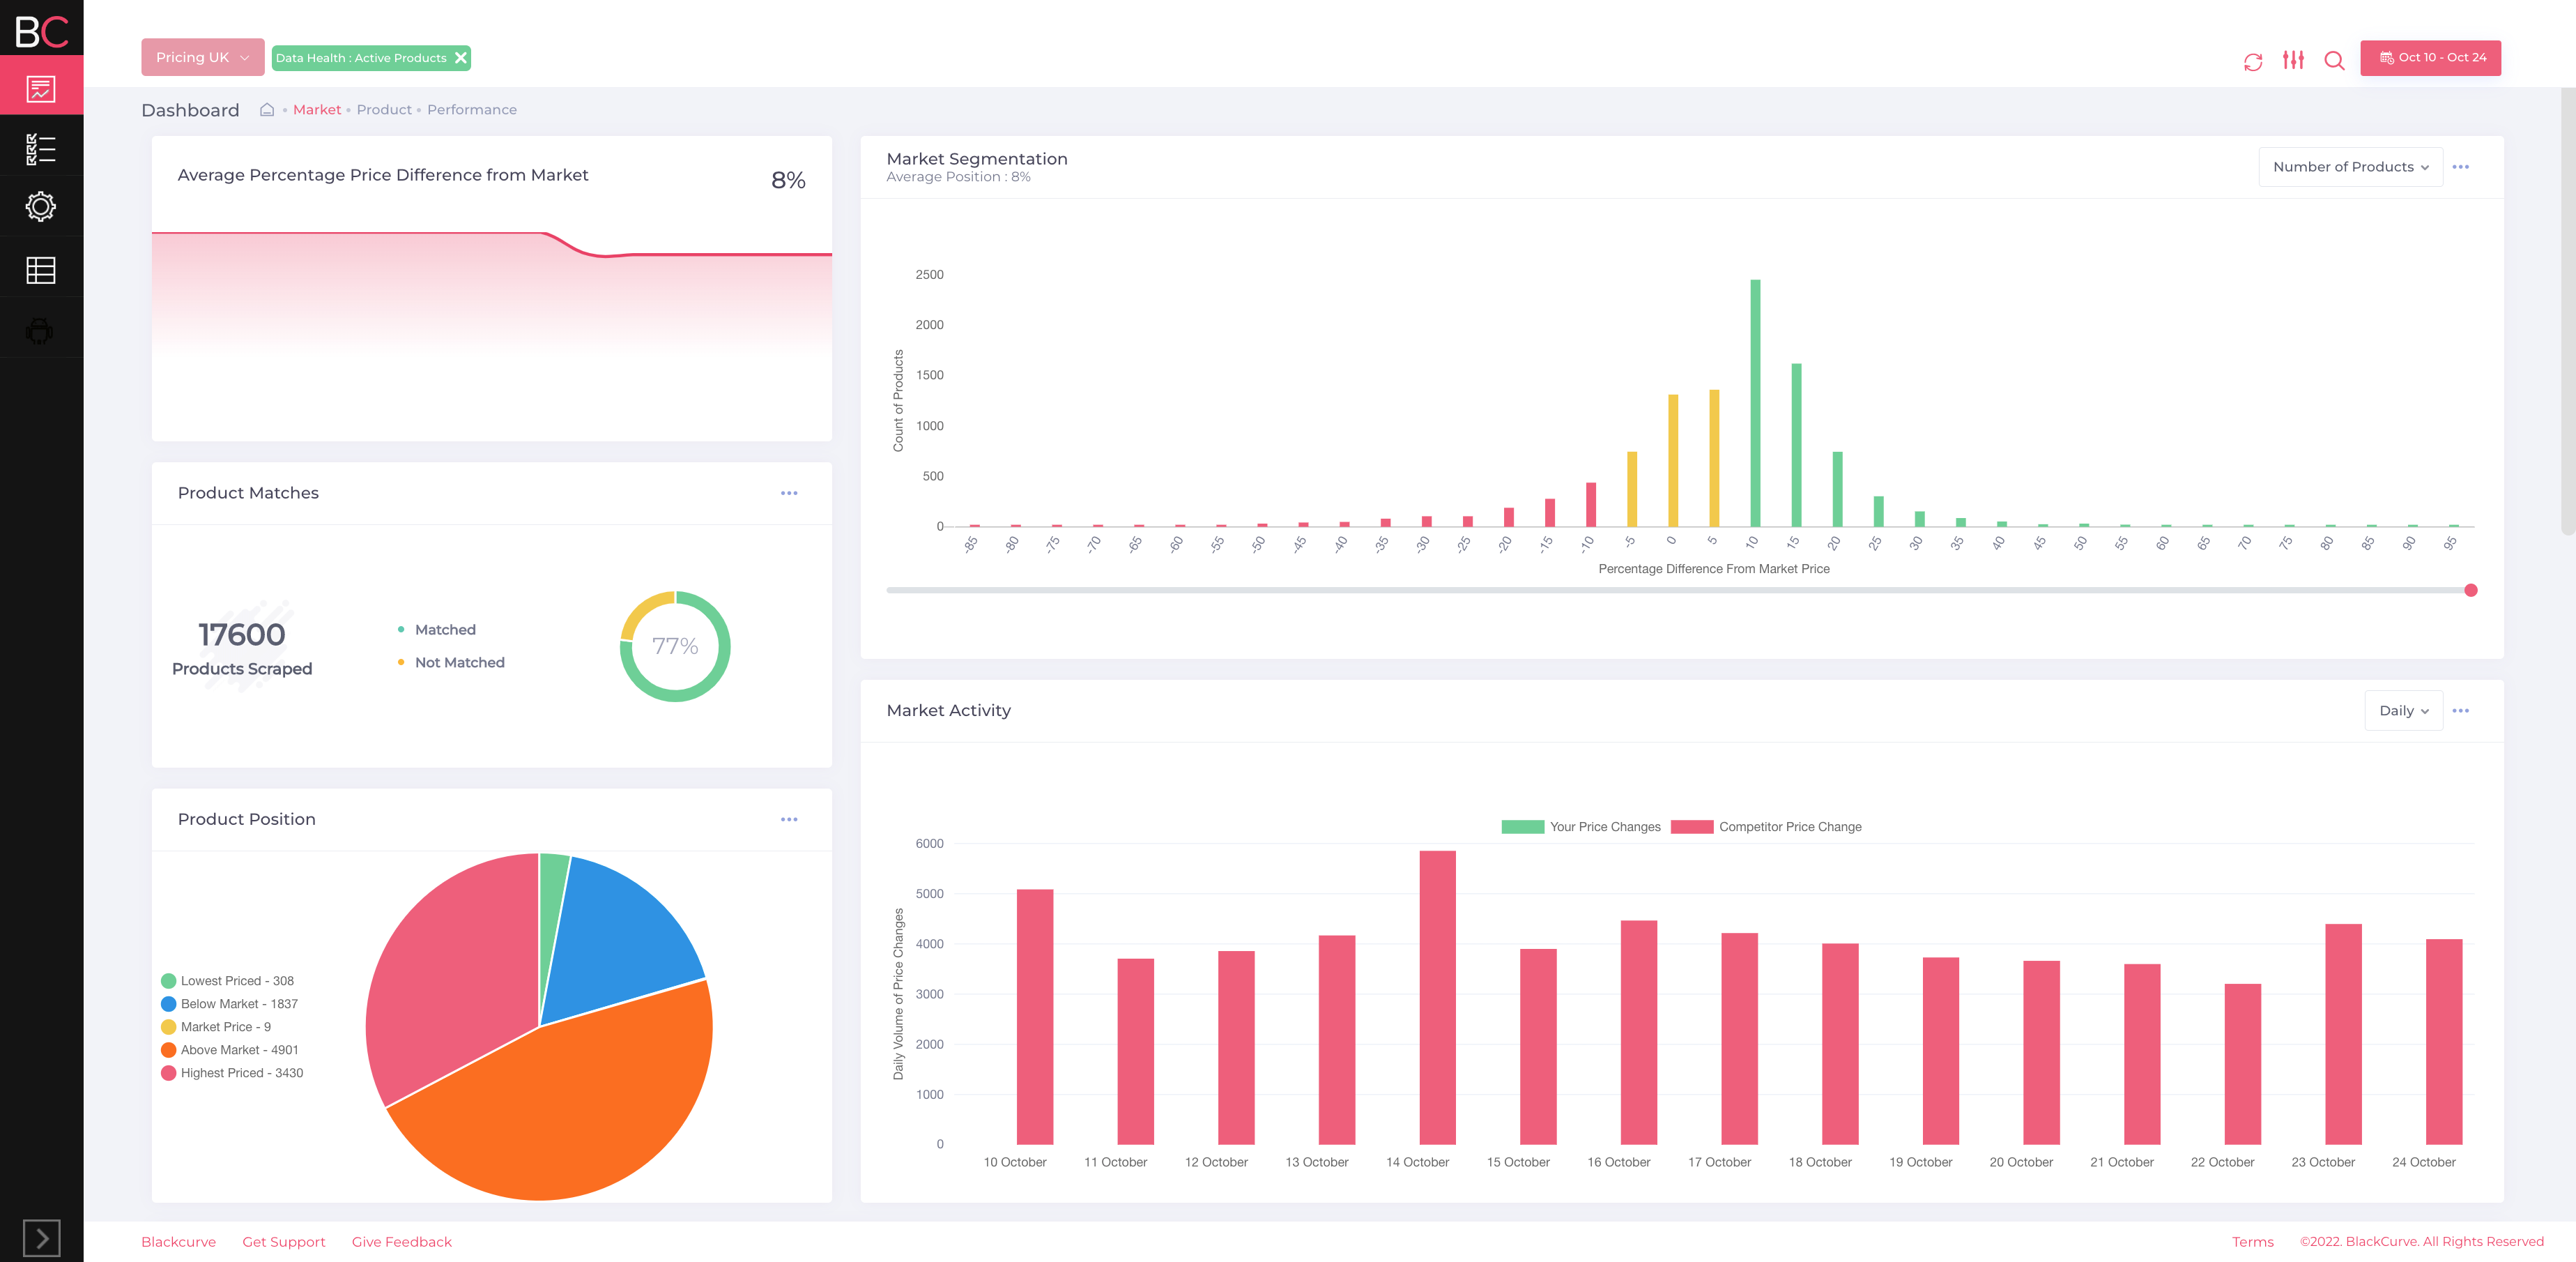Click the Get Support link in footer
This screenshot has height=1262, width=2576.
[x=286, y=1240]
